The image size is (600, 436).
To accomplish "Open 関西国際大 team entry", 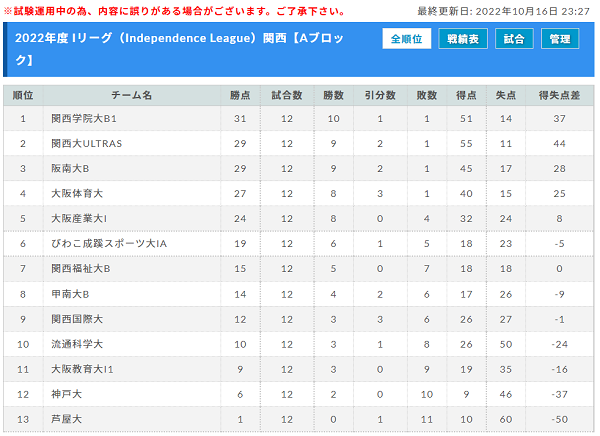I will (77, 319).
